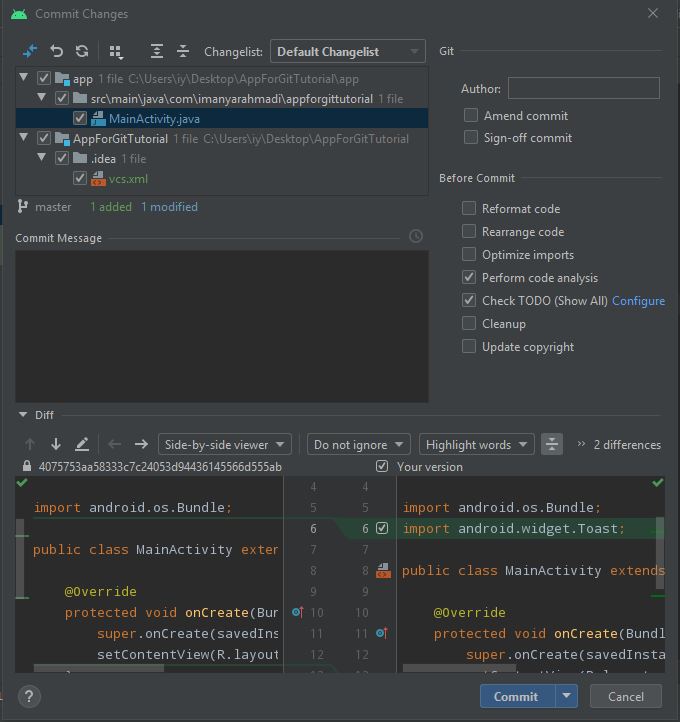Enable Update copyright option
680x722 pixels.
click(x=469, y=346)
